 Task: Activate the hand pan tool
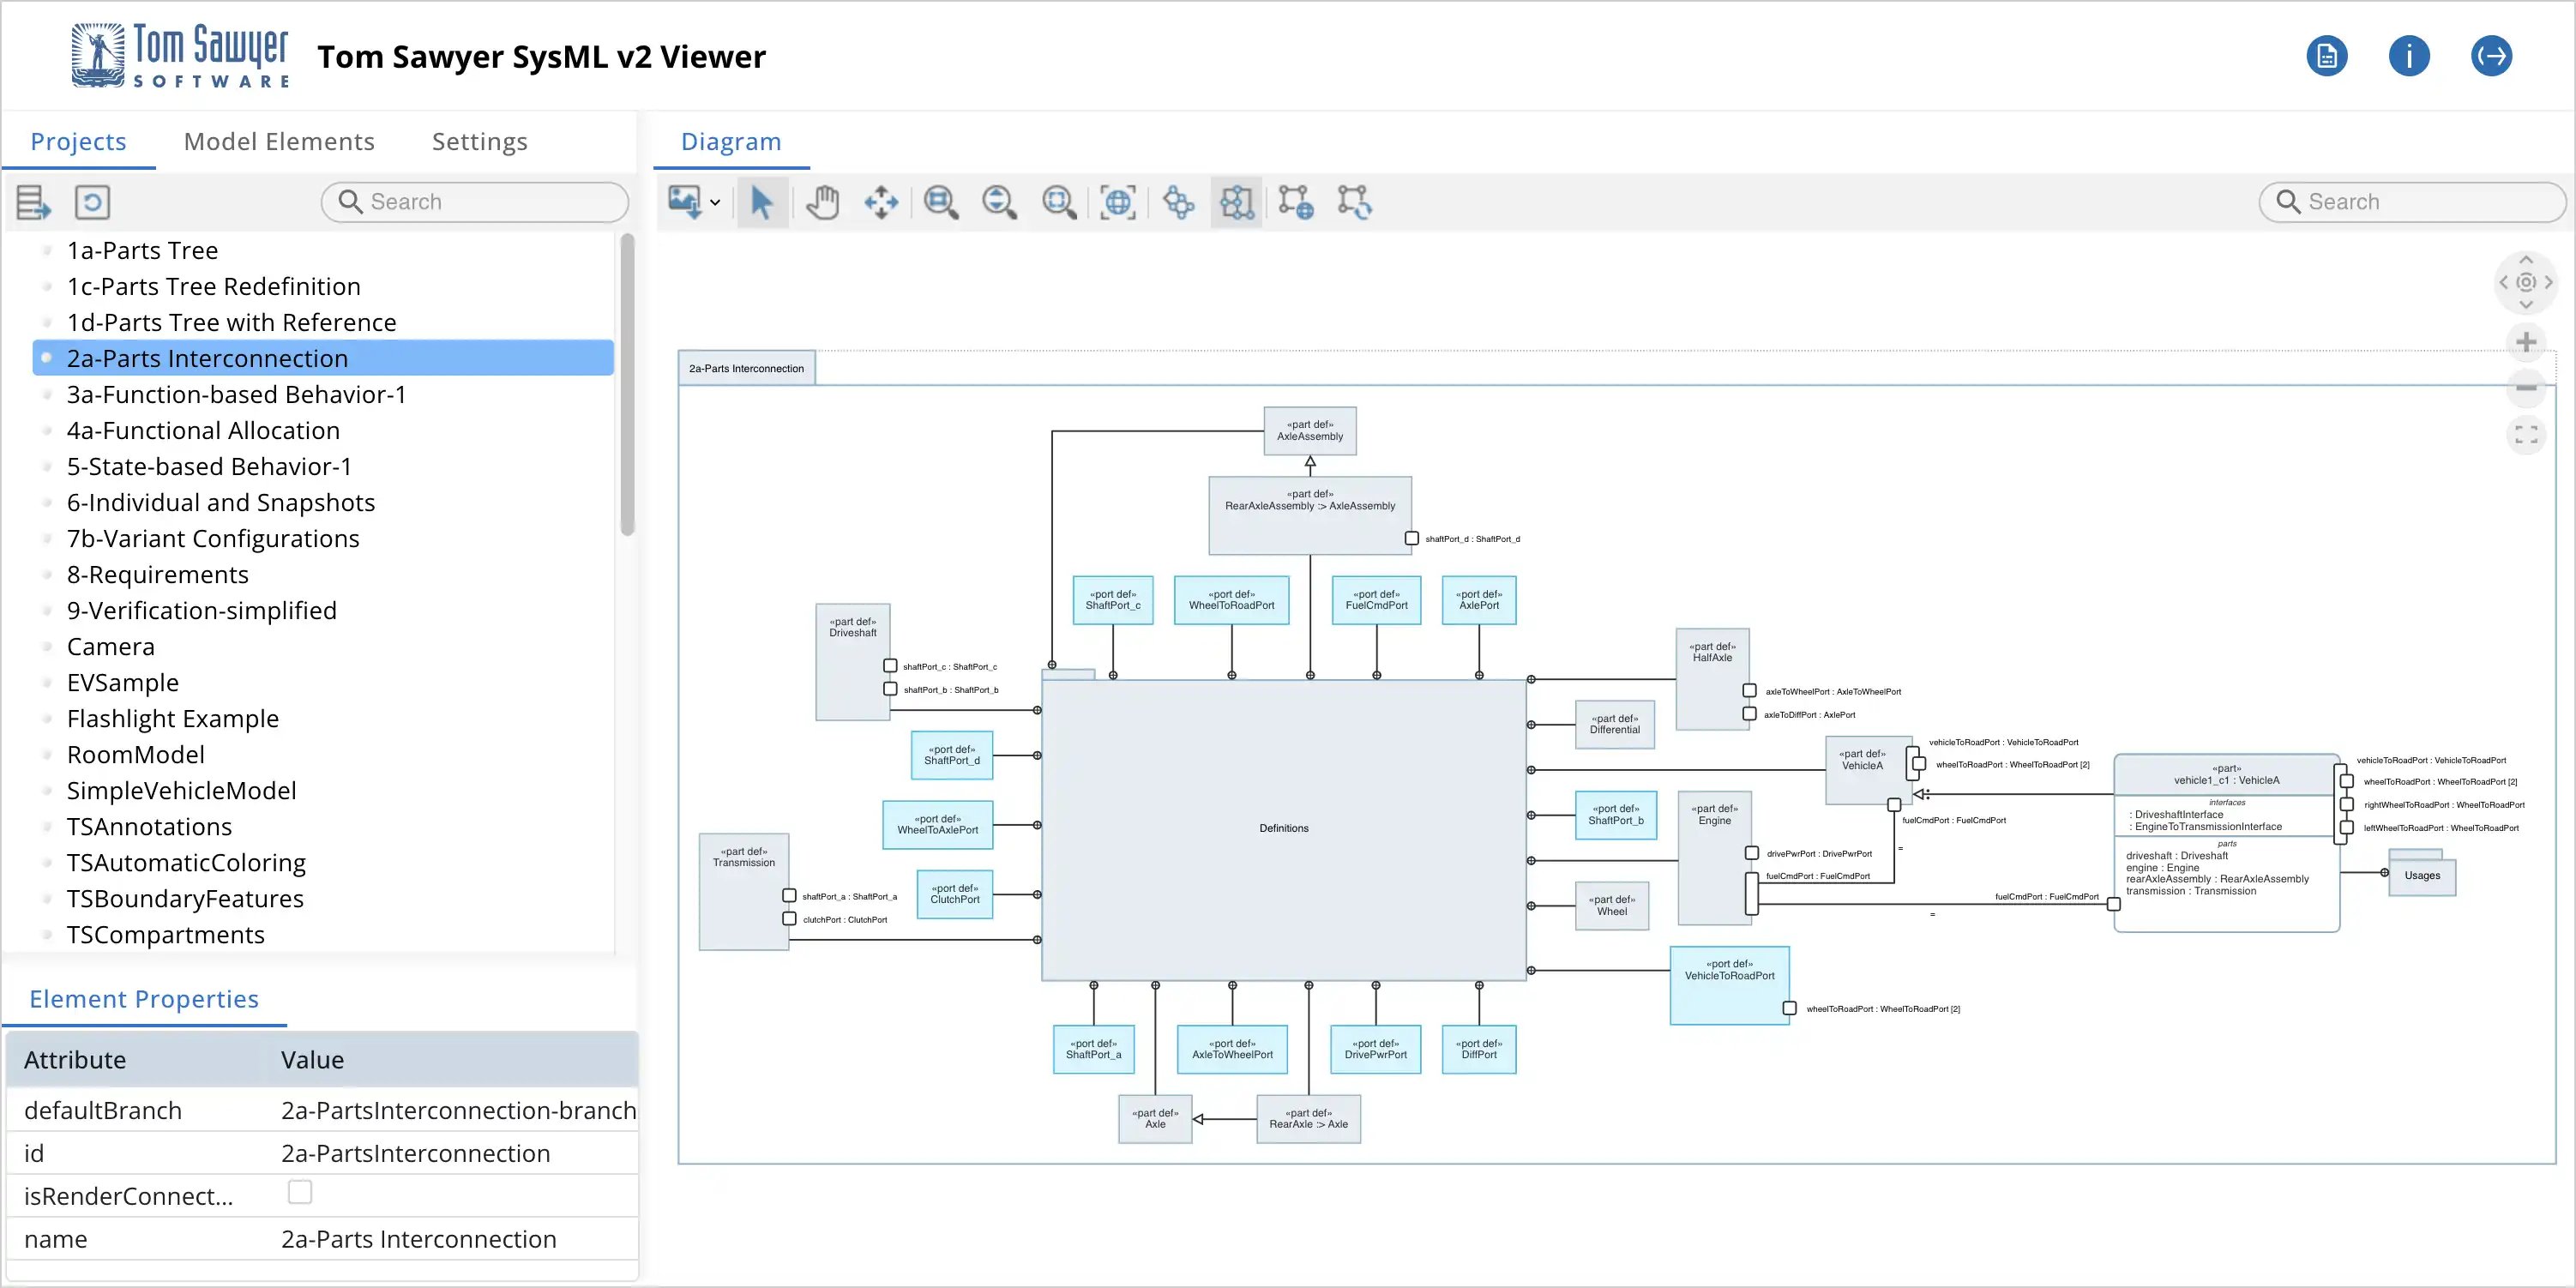point(822,202)
